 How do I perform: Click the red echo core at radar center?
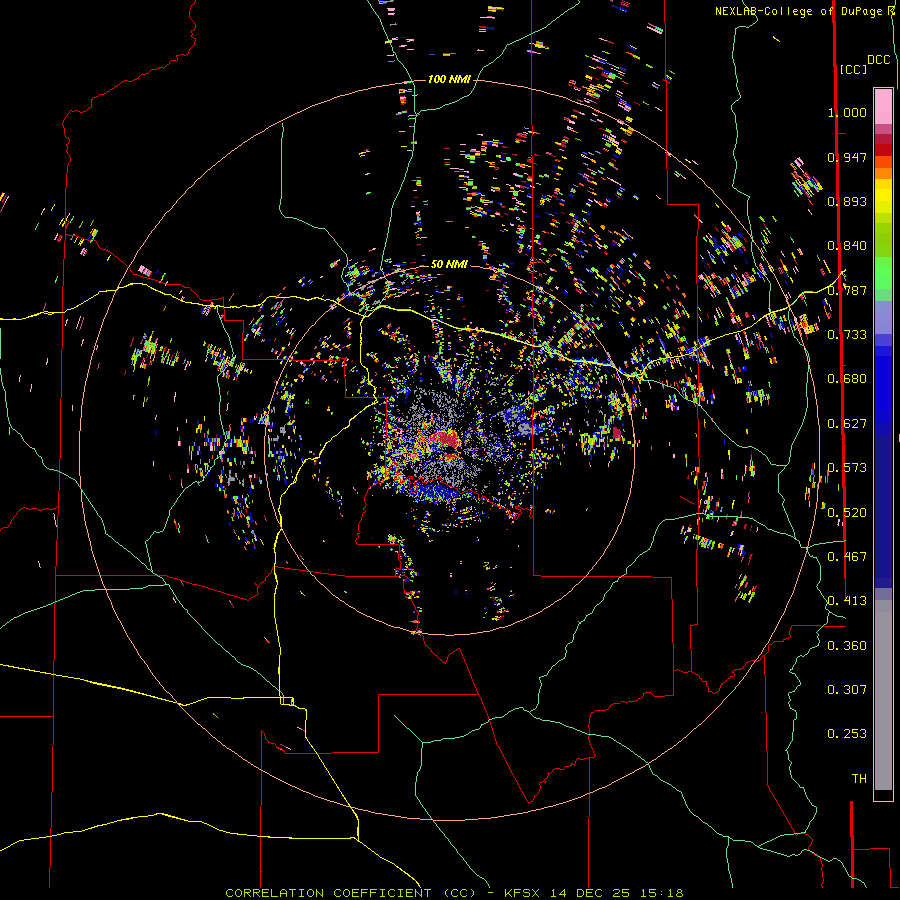(444, 439)
